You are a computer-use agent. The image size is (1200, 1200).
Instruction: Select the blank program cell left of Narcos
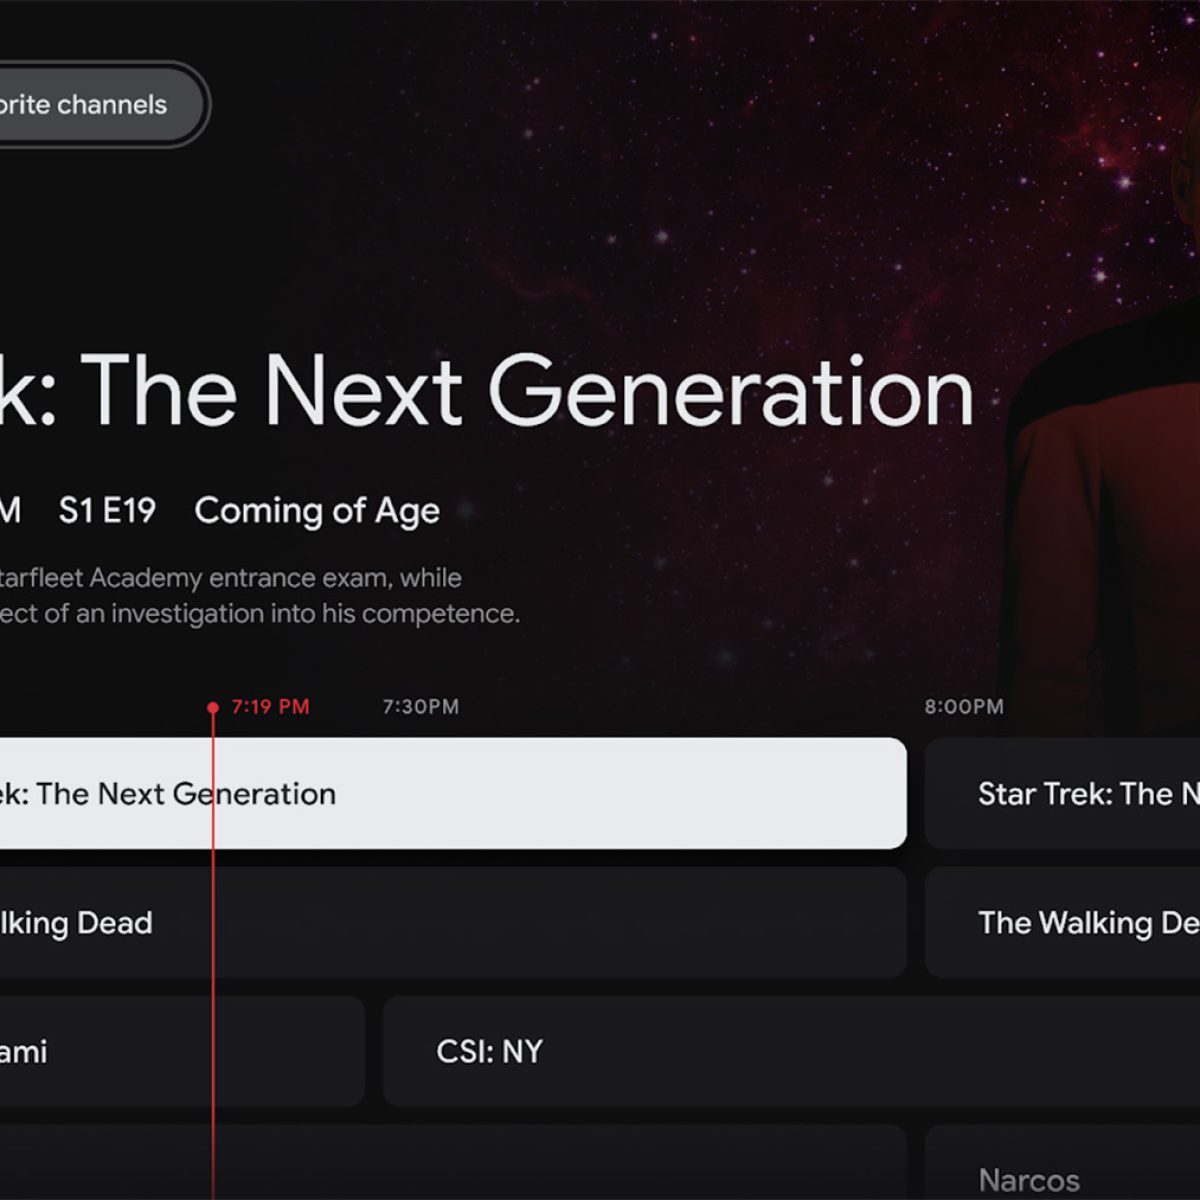point(450,1165)
